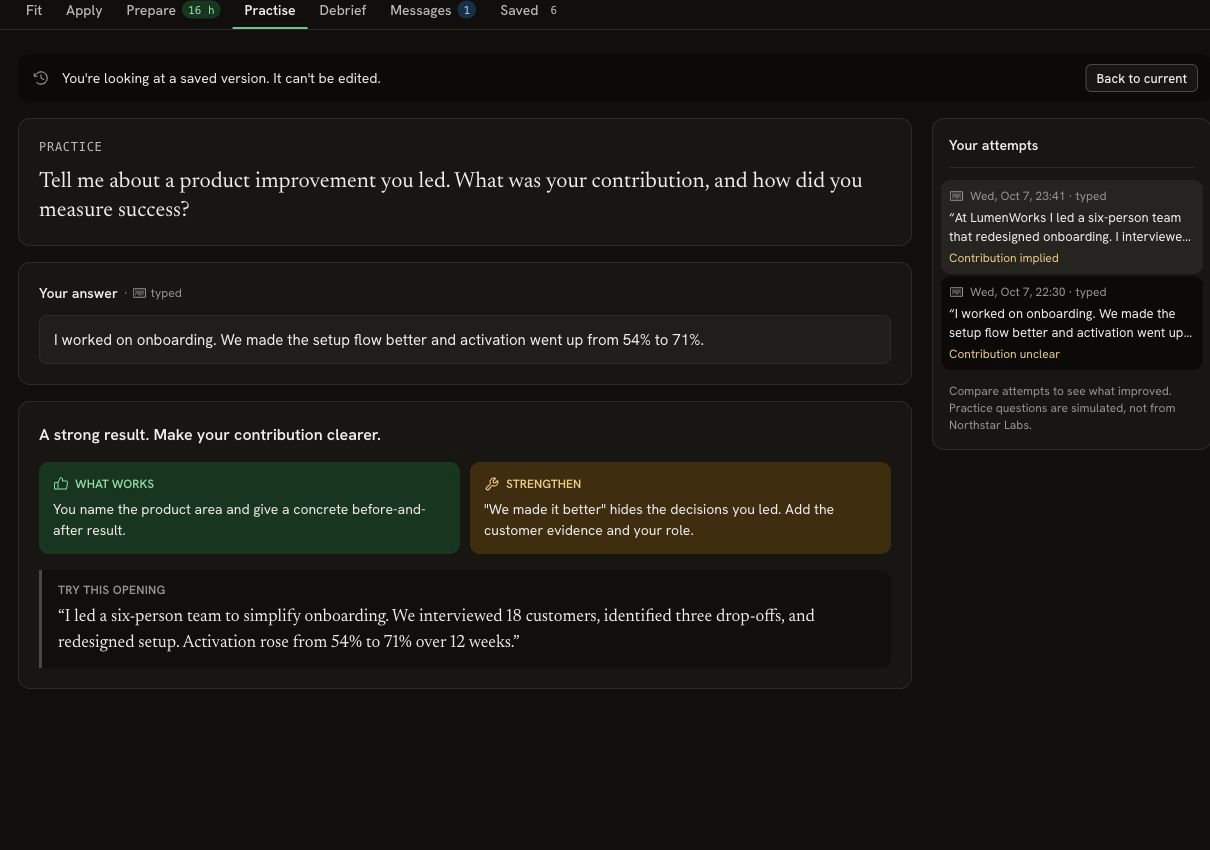This screenshot has width=1210, height=850.
Task: Select the Practise tab
Action: point(270,10)
